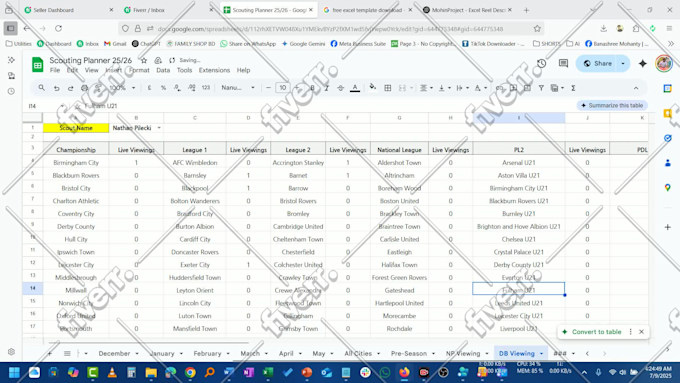
Task: Get add-ons with plus icon
Action: point(667,227)
